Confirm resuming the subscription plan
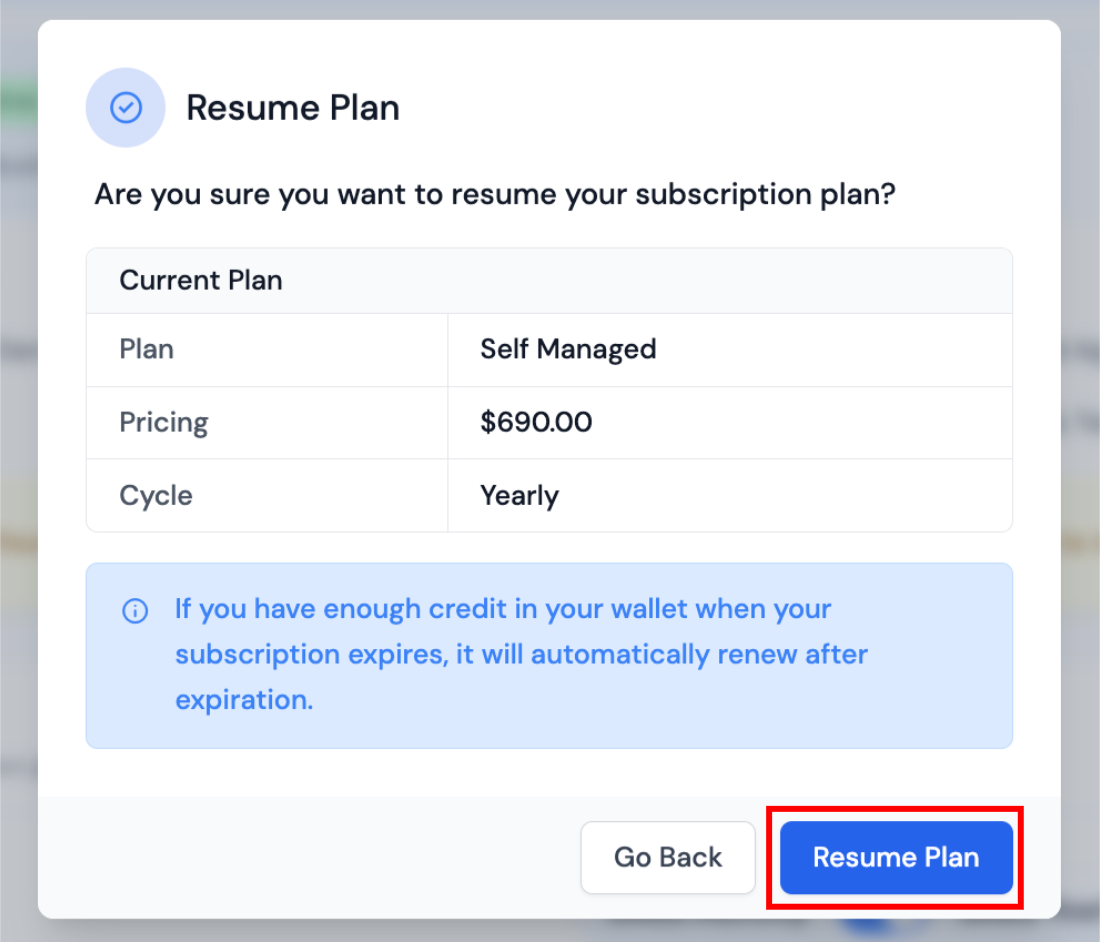 click(x=895, y=857)
